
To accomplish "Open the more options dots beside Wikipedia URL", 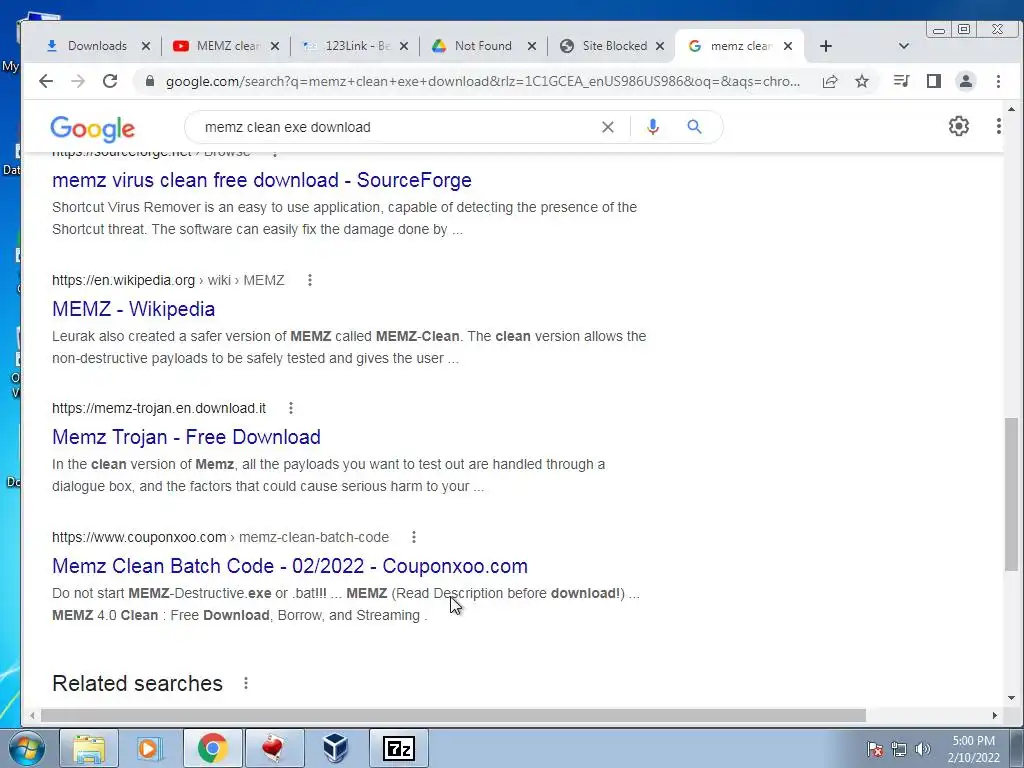I will [310, 280].
